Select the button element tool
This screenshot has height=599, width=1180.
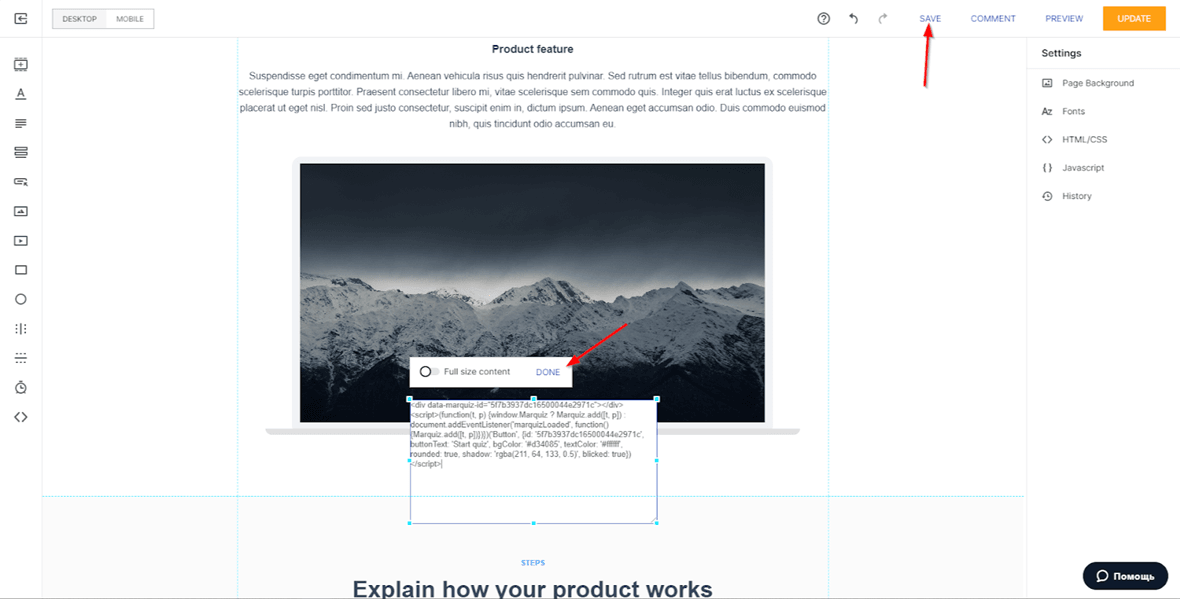point(21,181)
